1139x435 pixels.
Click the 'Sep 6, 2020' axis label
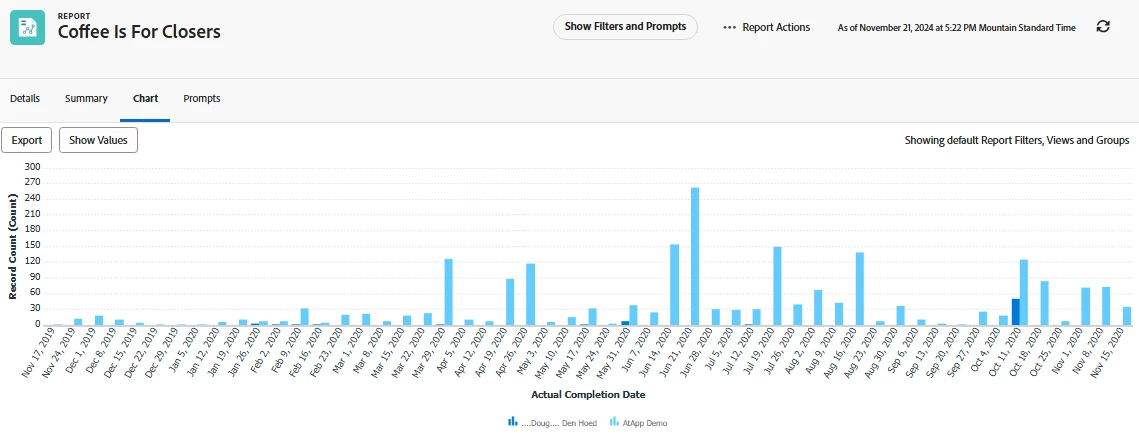pos(905,351)
